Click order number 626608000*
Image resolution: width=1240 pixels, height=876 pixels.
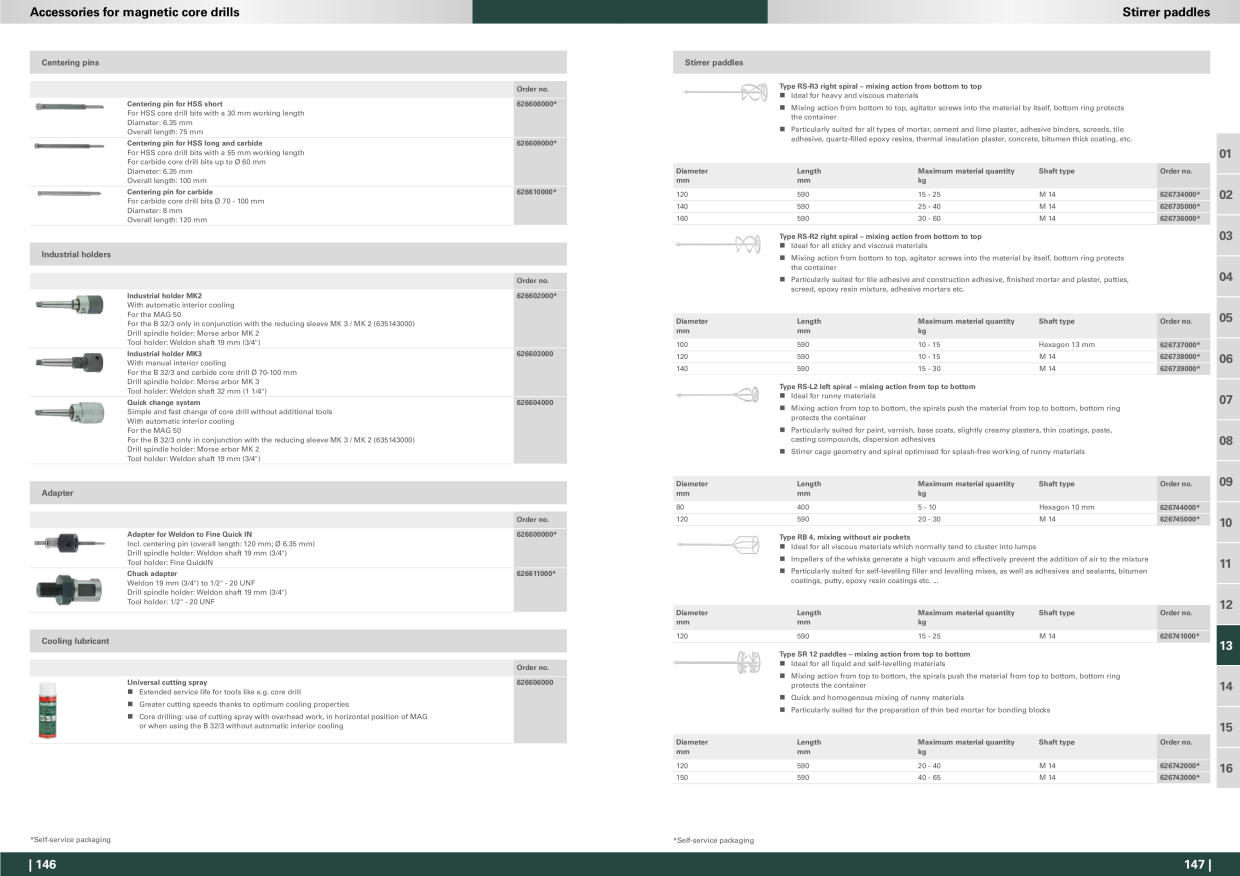pos(536,104)
